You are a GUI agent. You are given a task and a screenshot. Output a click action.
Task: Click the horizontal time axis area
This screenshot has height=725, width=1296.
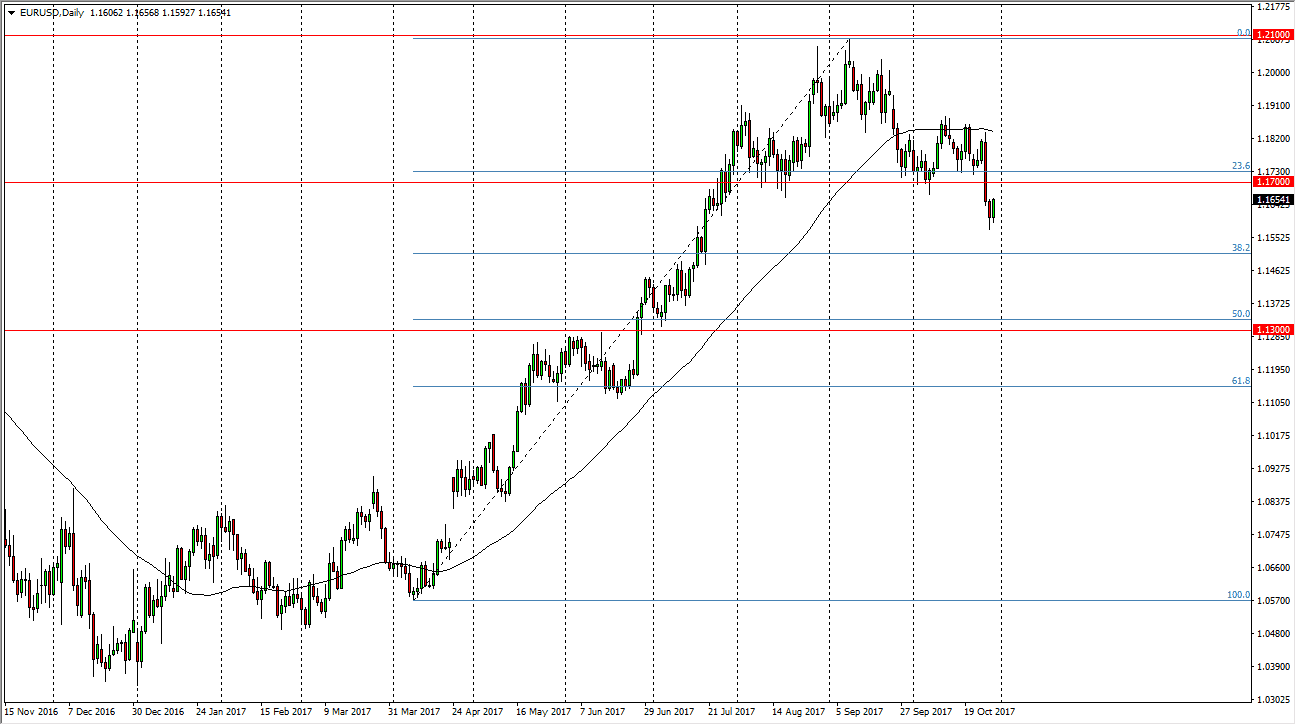(600, 713)
